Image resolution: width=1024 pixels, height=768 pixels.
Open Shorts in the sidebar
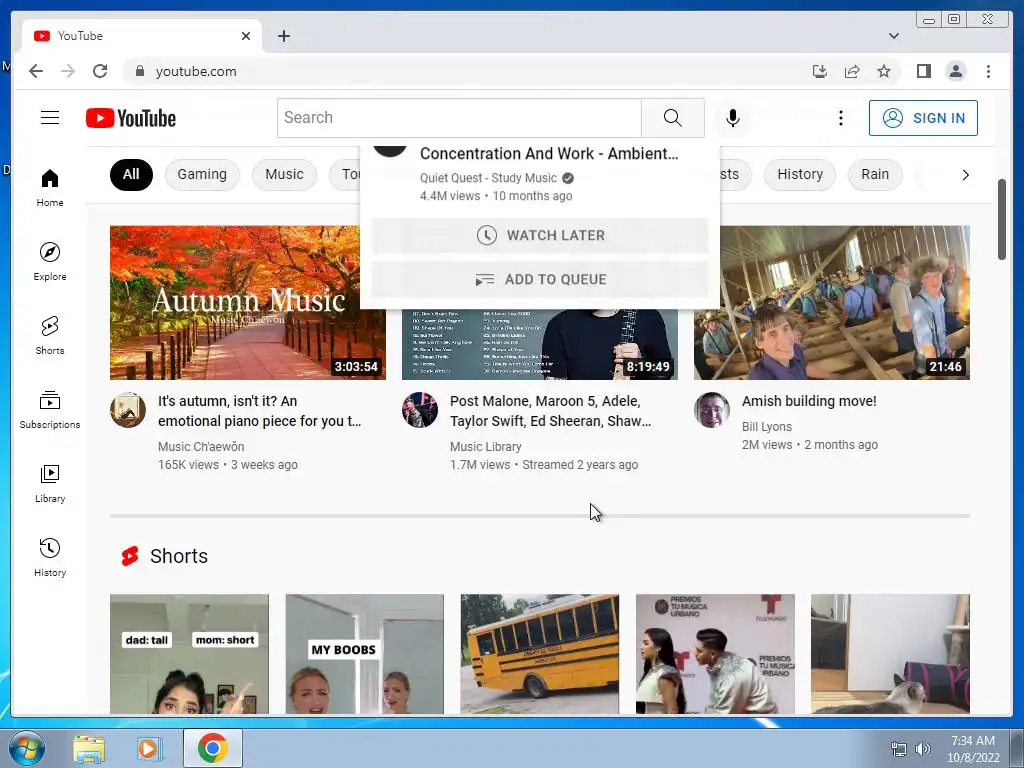[x=50, y=336]
